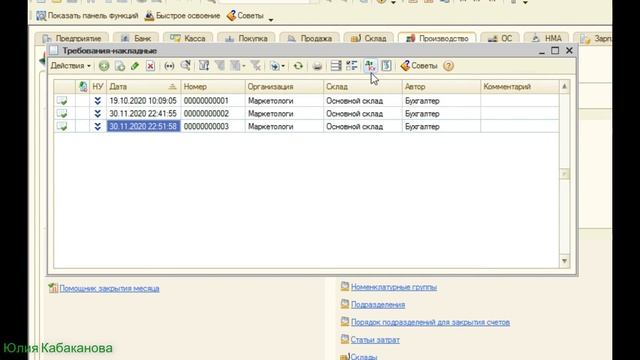Select the Производство tab
Screen dimensions: 640x360
[437, 38]
